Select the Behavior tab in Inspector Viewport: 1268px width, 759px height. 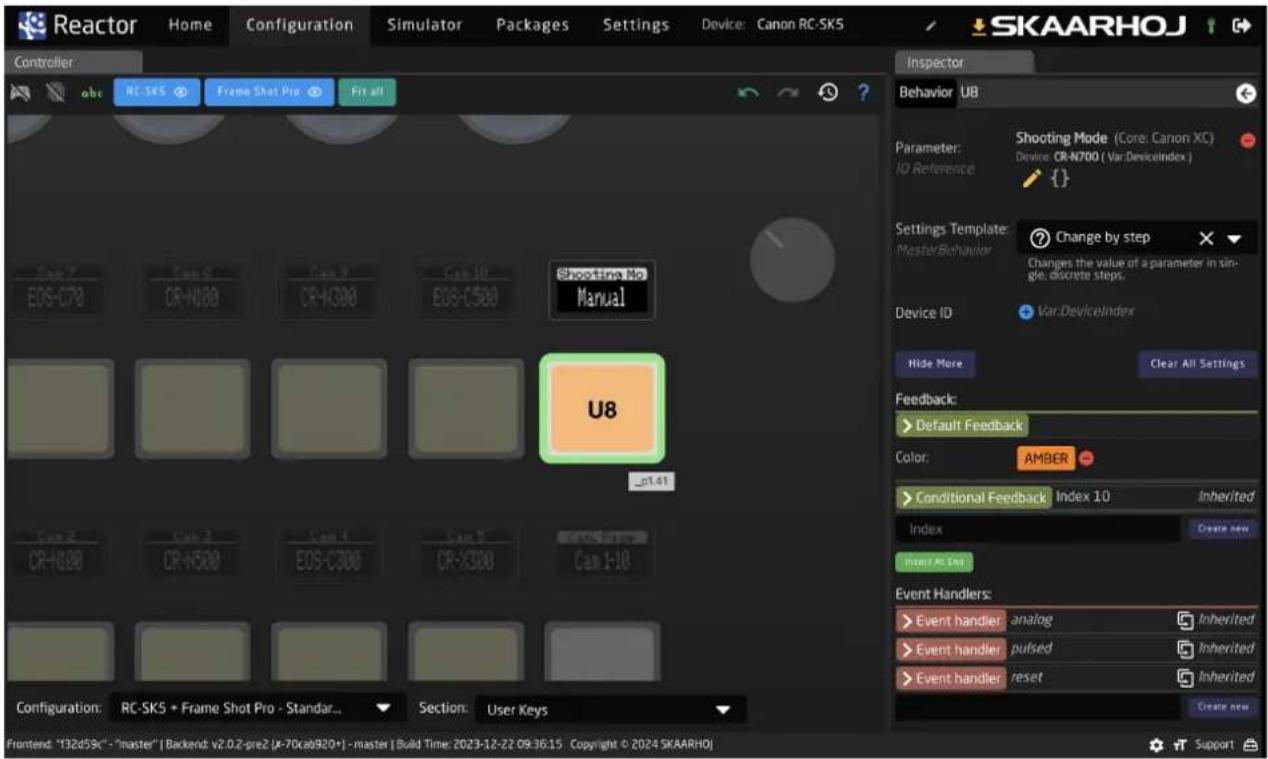[x=926, y=92]
